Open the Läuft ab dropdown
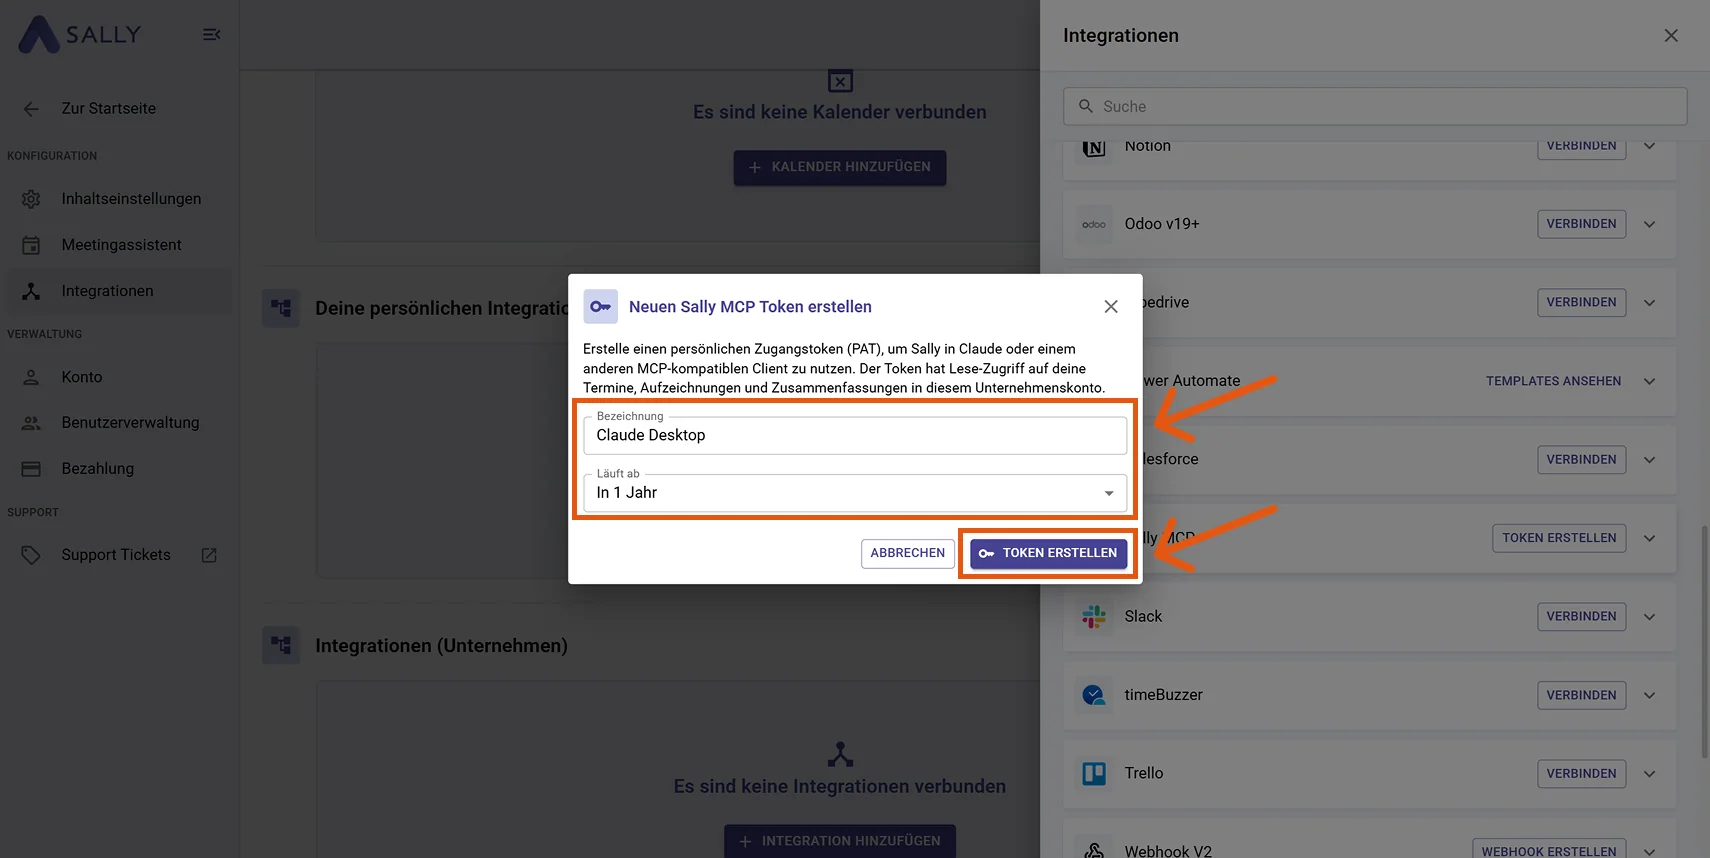 tap(855, 493)
